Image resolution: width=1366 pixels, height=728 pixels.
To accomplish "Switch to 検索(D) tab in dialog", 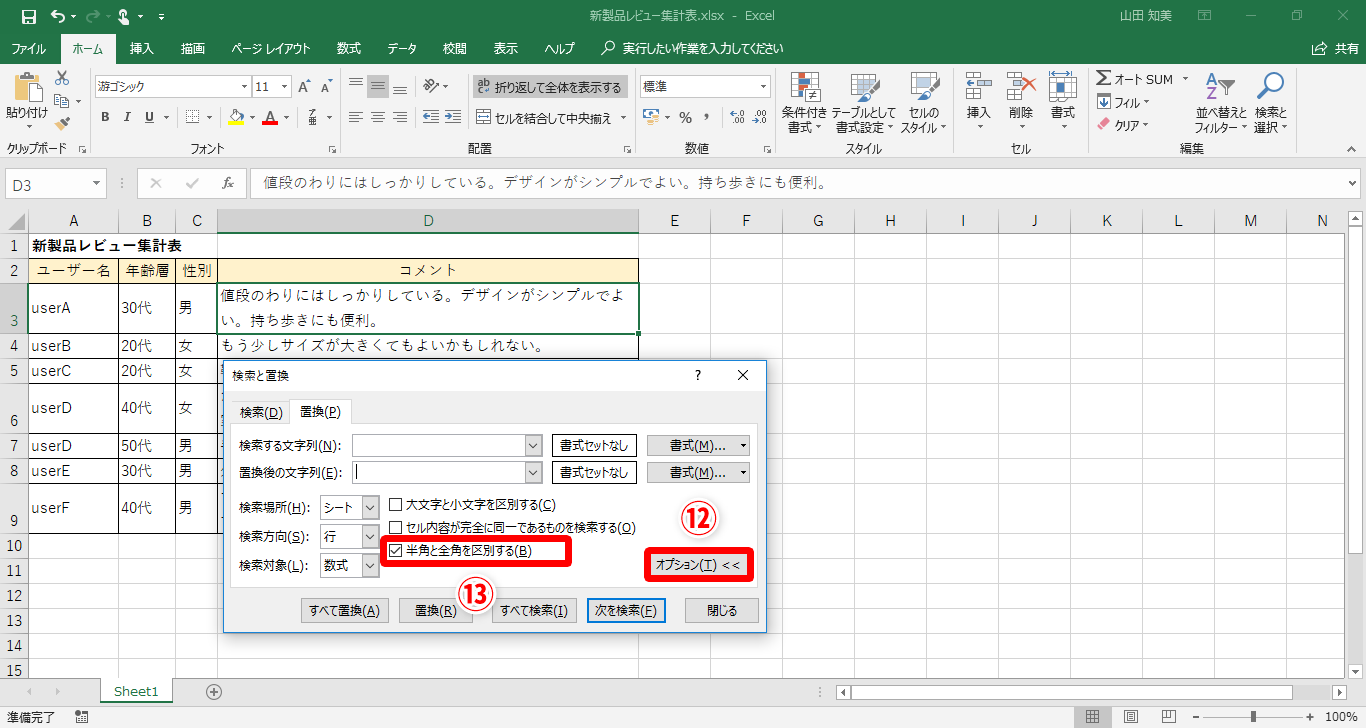I will (x=261, y=412).
